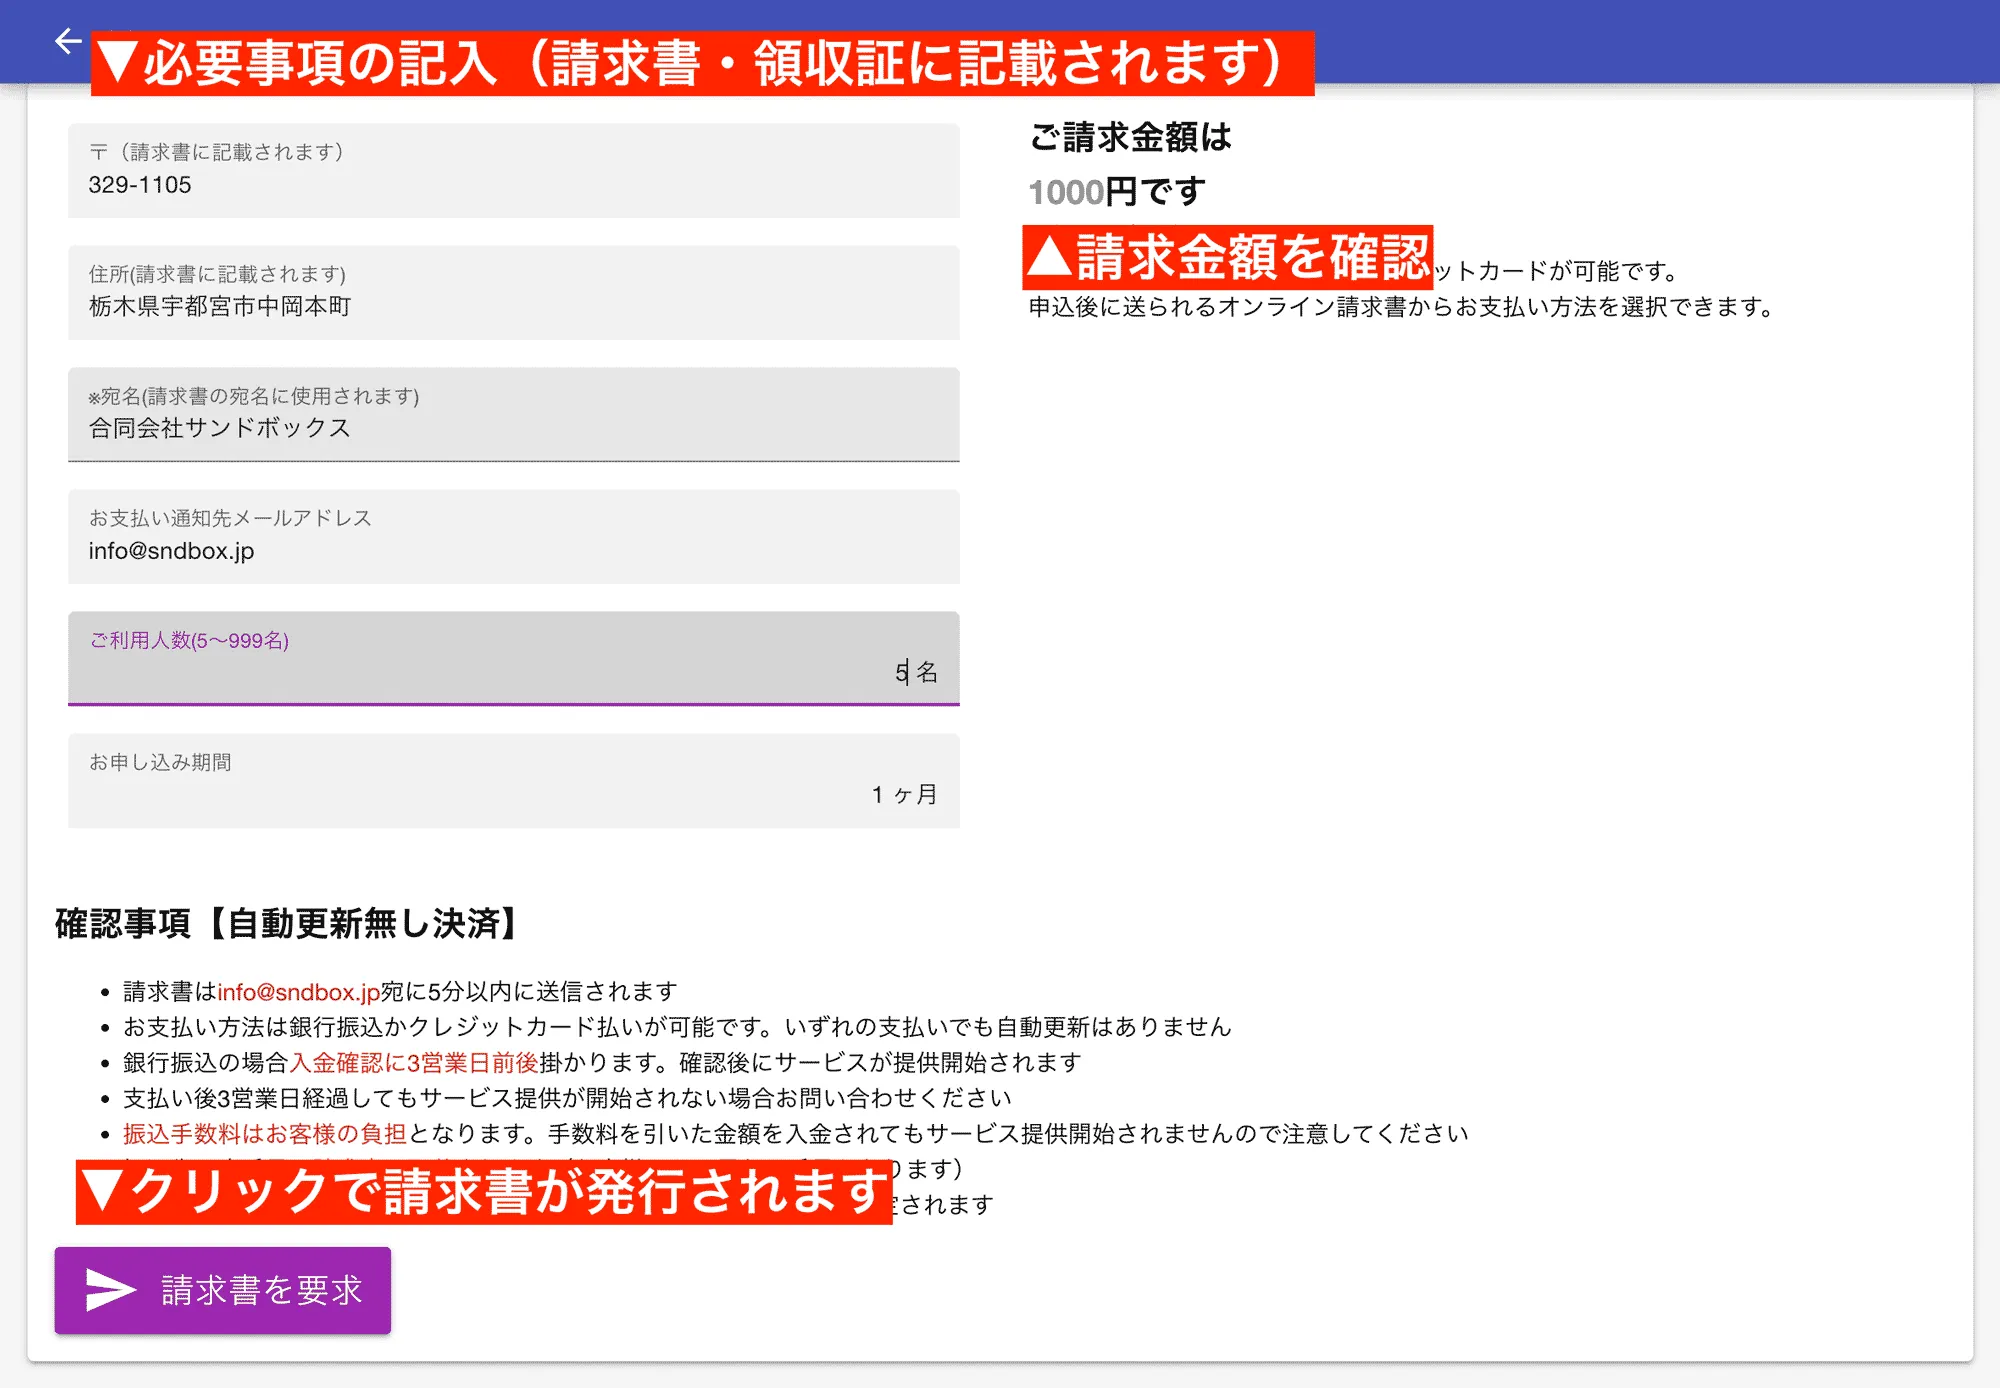Open the お申し込み期間 period selector
This screenshot has height=1388, width=2000.
point(512,781)
